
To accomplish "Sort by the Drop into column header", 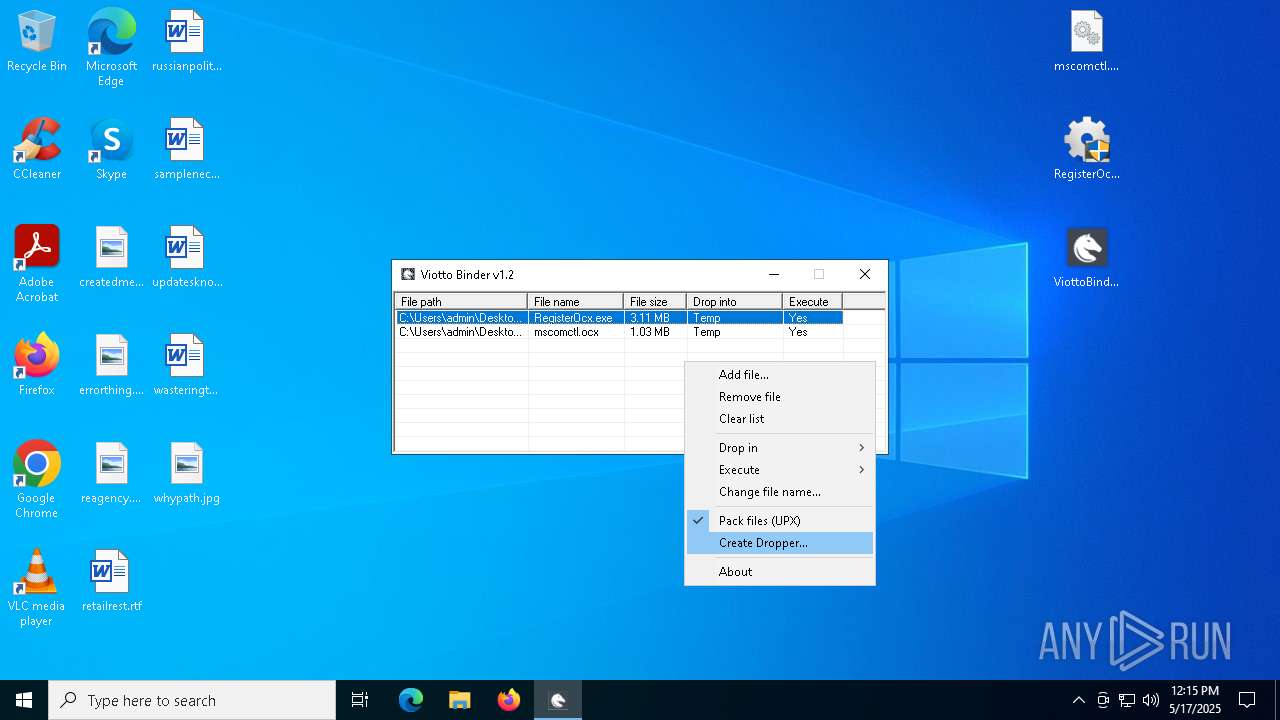I will [x=734, y=301].
